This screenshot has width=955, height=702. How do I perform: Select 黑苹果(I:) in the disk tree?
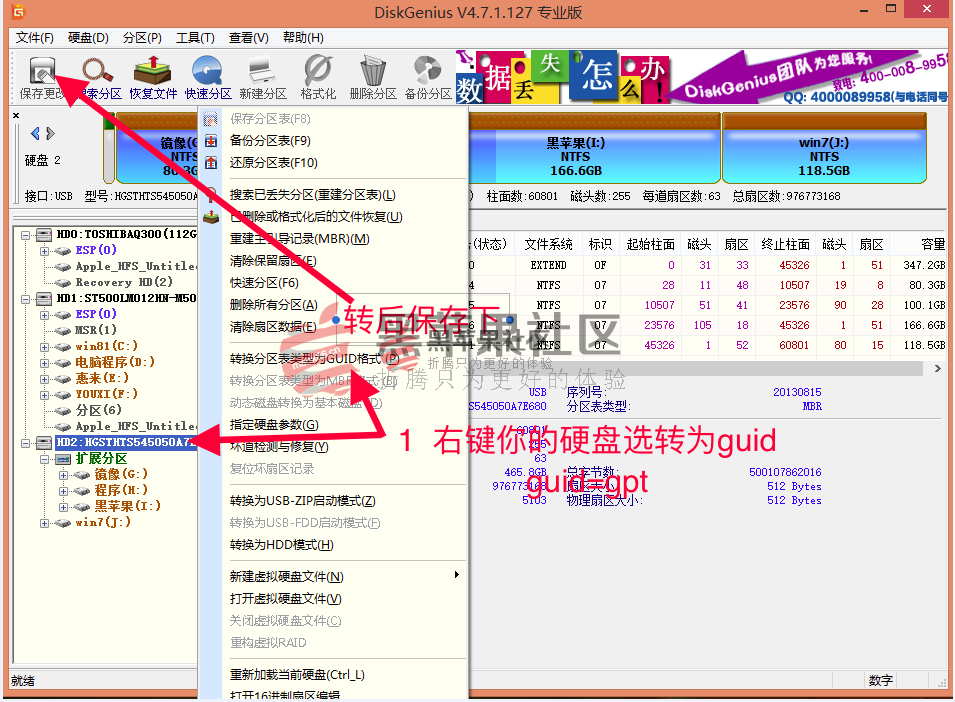coord(128,506)
